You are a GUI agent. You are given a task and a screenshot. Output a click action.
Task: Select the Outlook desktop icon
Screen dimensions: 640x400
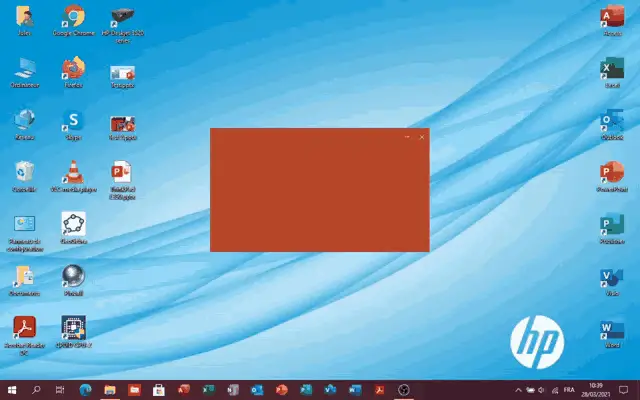tap(611, 121)
